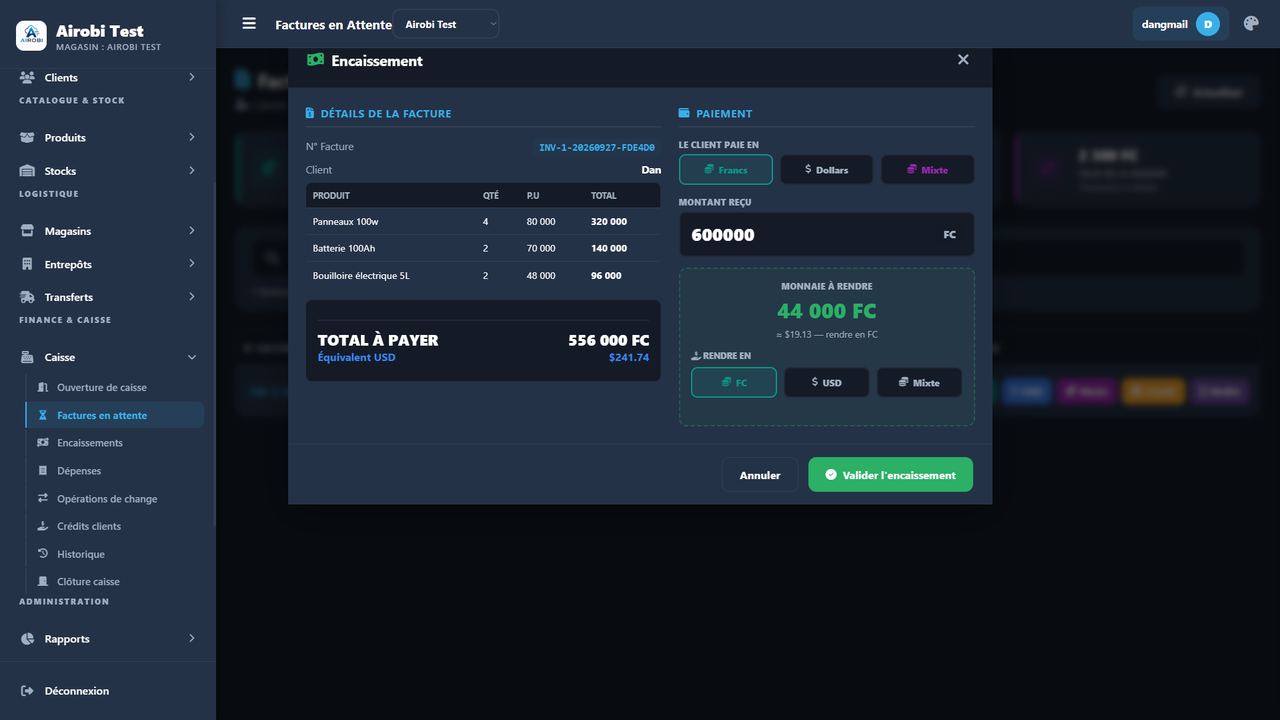Click the Airobi logo icon

pyautogui.click(x=31, y=36)
